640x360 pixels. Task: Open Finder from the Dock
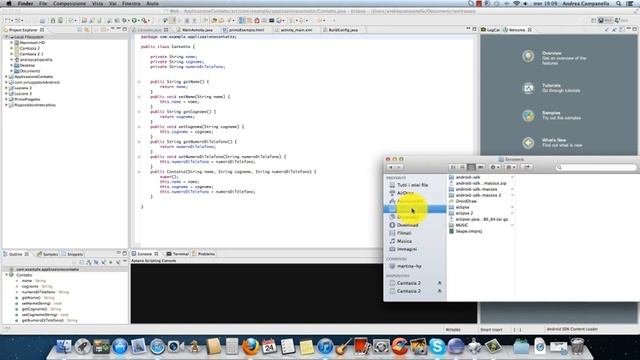pos(64,347)
